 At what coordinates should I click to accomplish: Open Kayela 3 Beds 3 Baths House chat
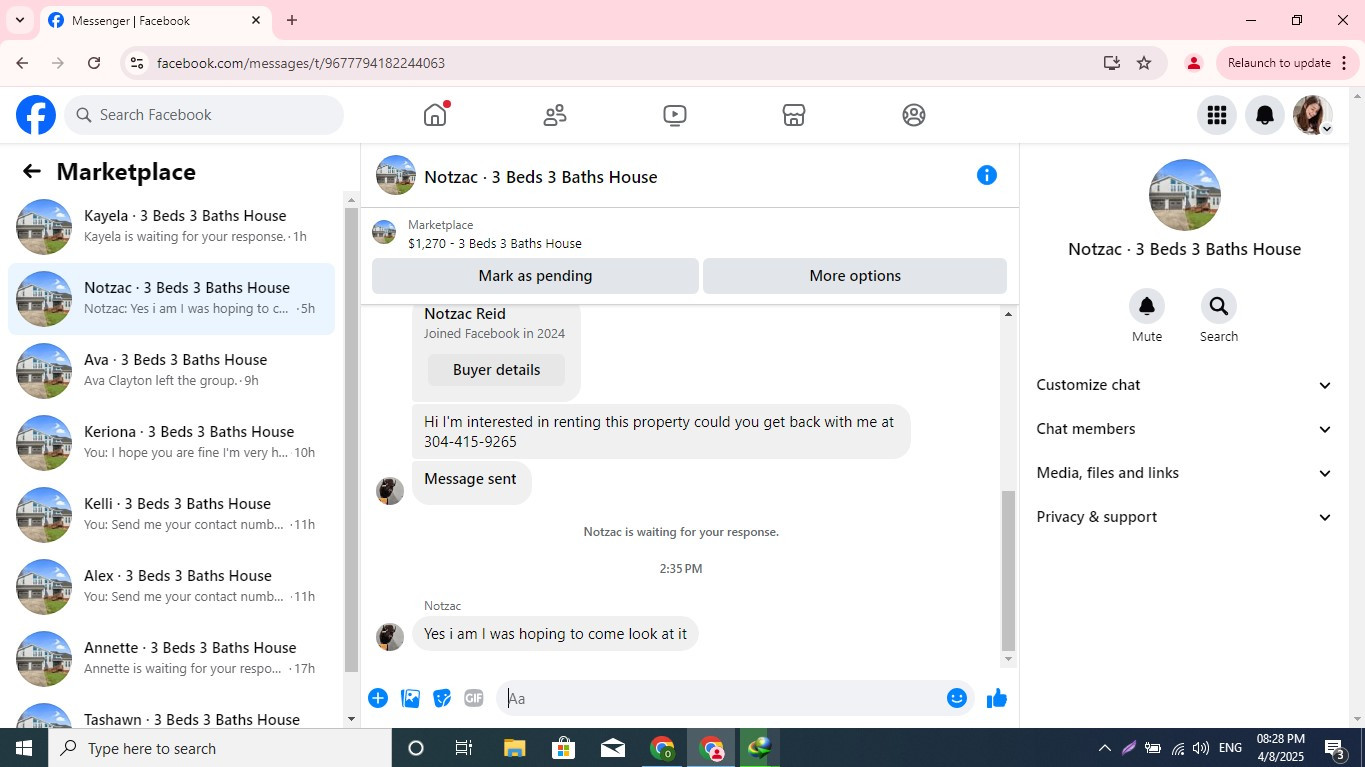[x=172, y=227]
